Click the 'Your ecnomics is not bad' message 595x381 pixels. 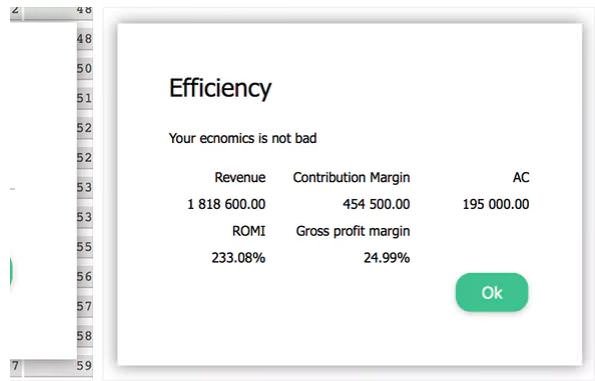pos(243,139)
